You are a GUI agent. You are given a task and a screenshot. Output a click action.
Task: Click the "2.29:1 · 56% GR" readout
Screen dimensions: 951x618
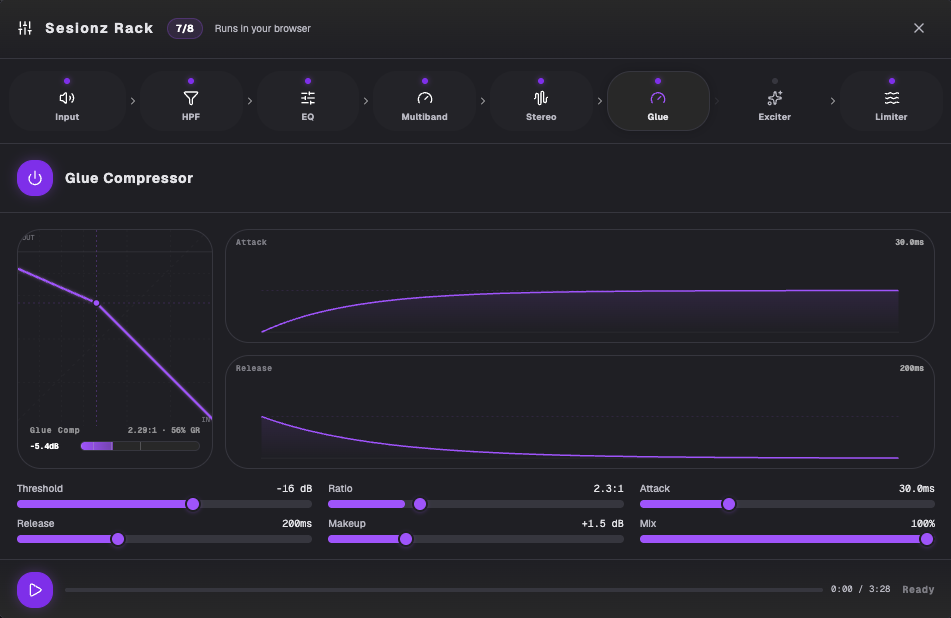point(164,430)
